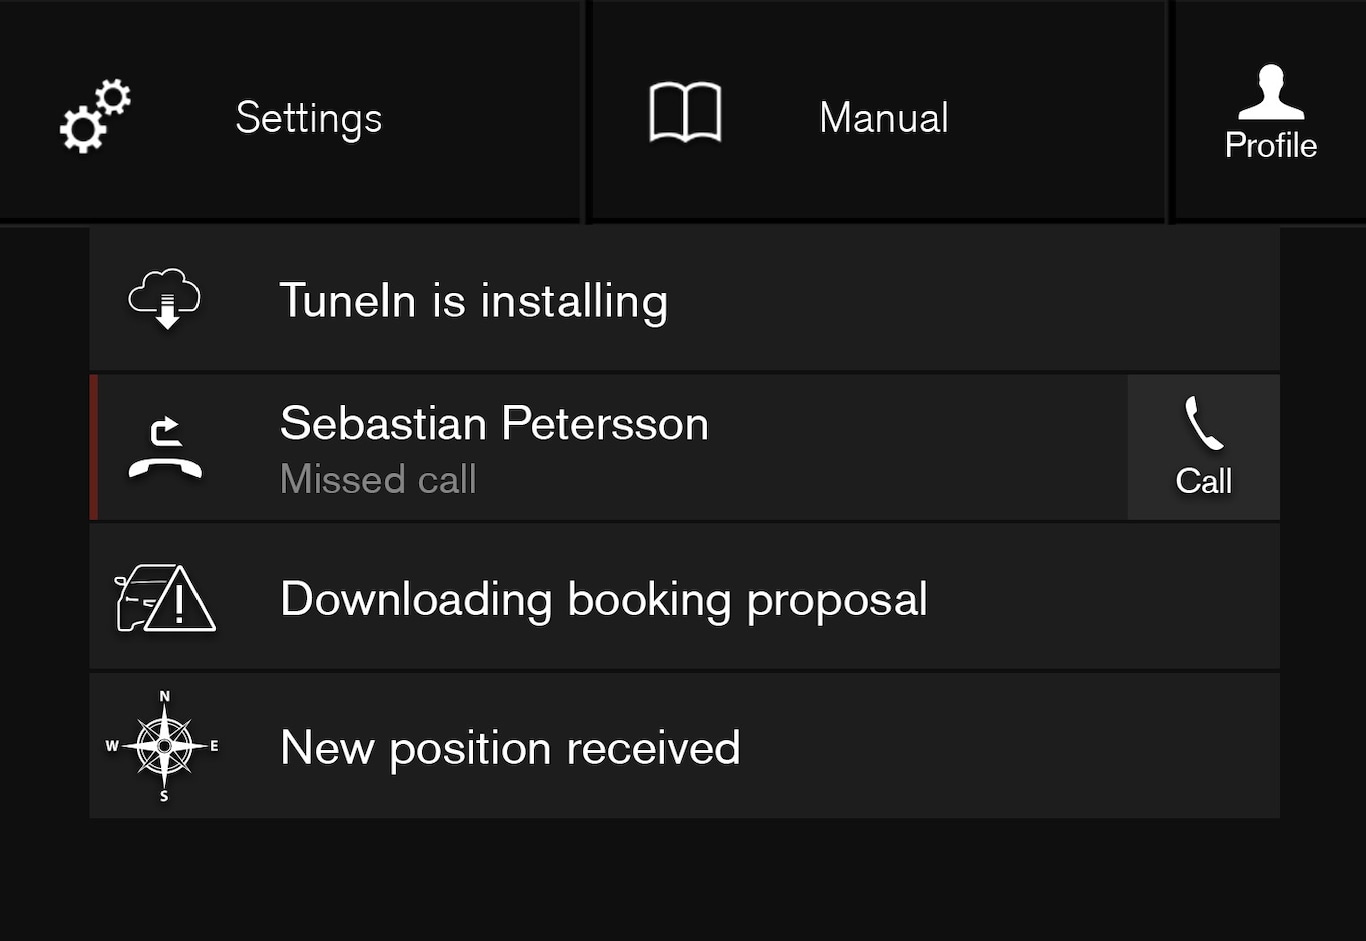Click the compass rose icon
Screen dimensions: 1366x941
click(x=164, y=746)
